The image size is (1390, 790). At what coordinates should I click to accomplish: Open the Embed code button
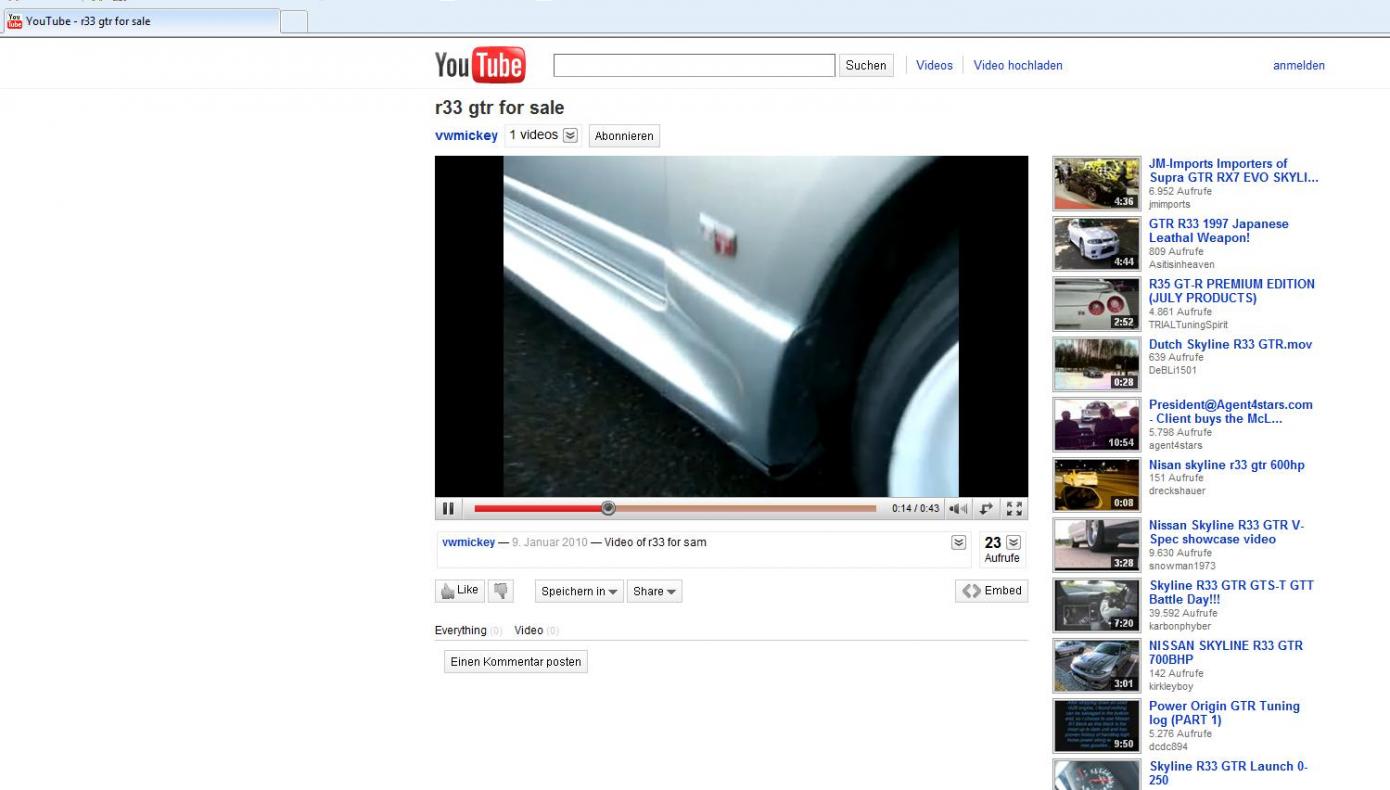(991, 591)
